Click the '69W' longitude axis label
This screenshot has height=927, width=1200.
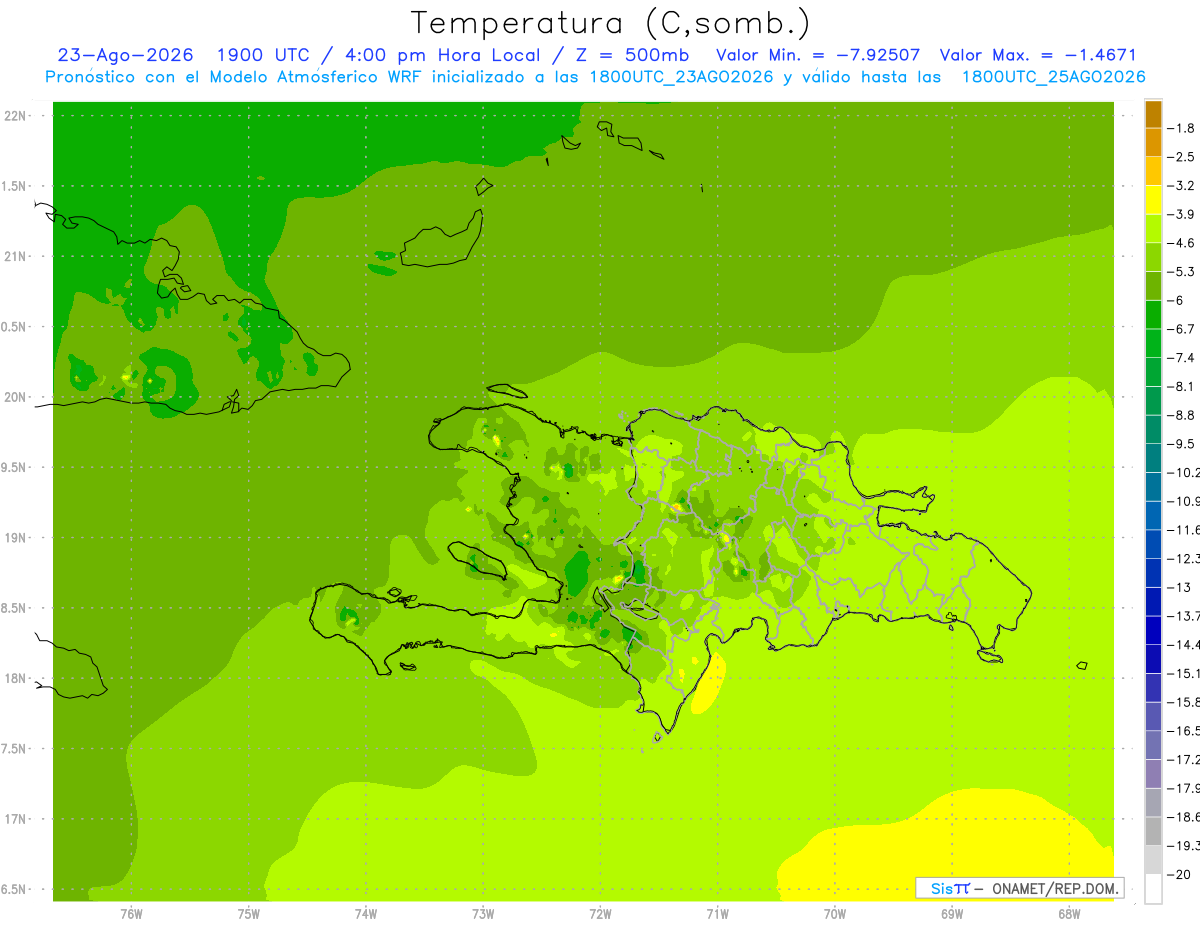(x=952, y=914)
